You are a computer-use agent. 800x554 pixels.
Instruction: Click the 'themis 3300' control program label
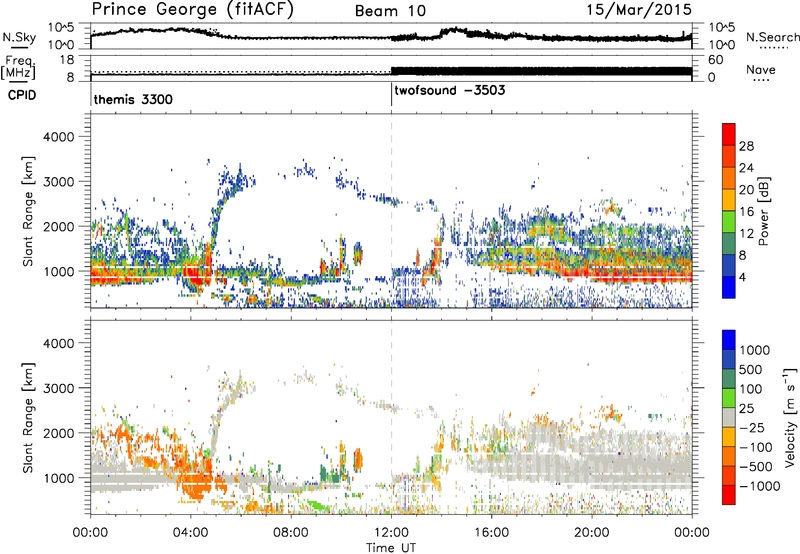coord(133,99)
